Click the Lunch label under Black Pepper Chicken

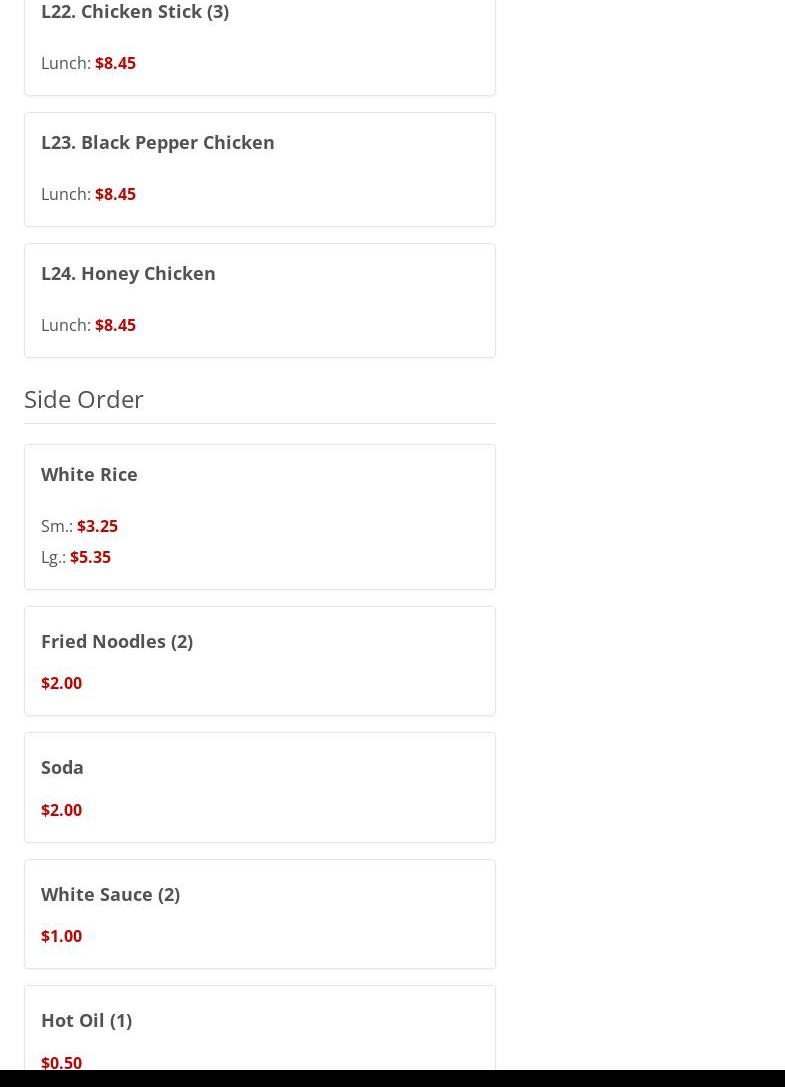point(65,194)
